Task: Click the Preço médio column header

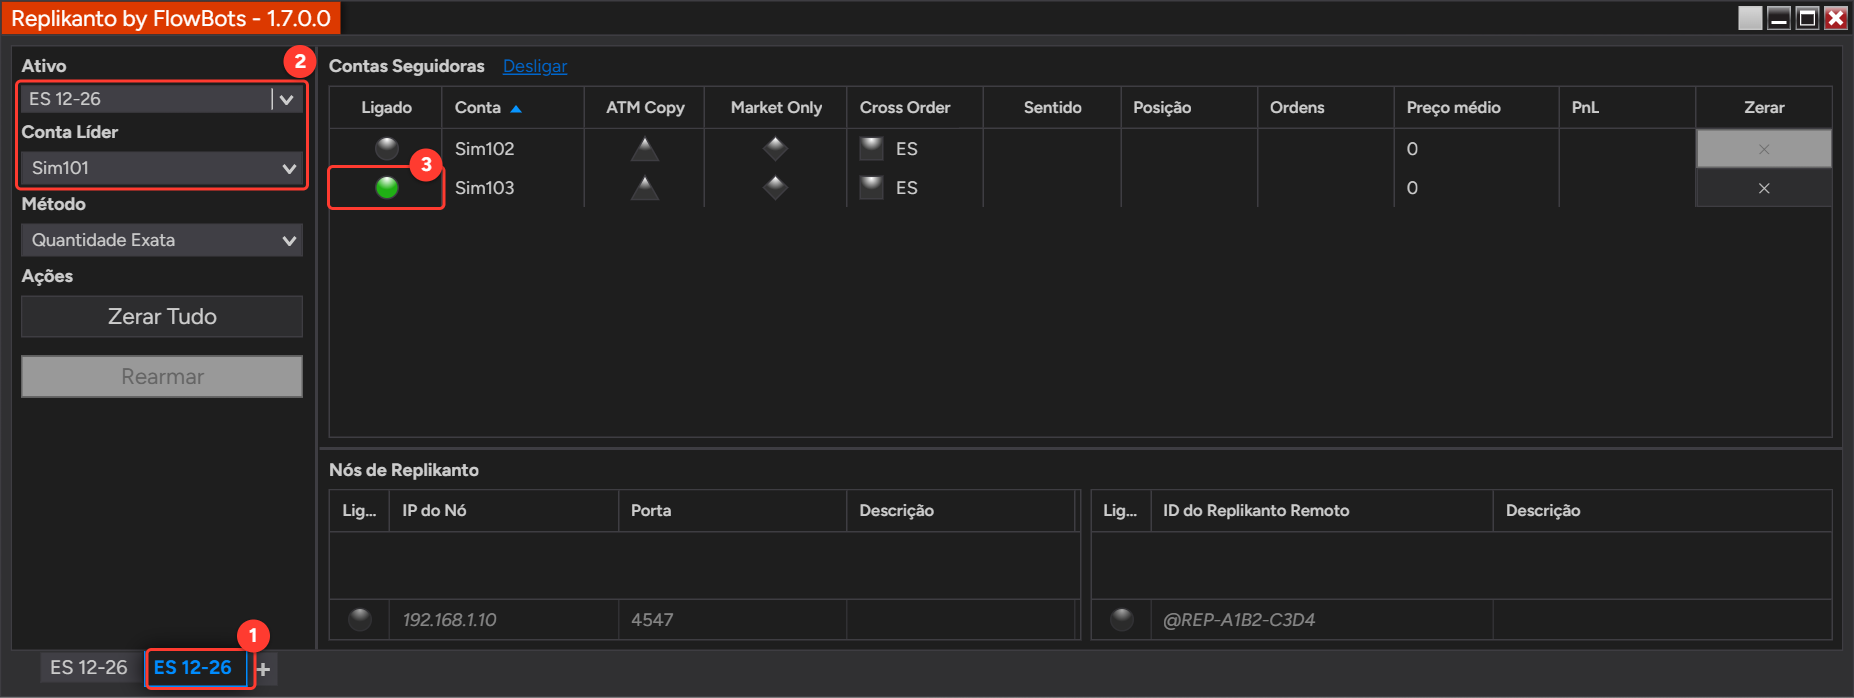Action: pyautogui.click(x=1476, y=107)
